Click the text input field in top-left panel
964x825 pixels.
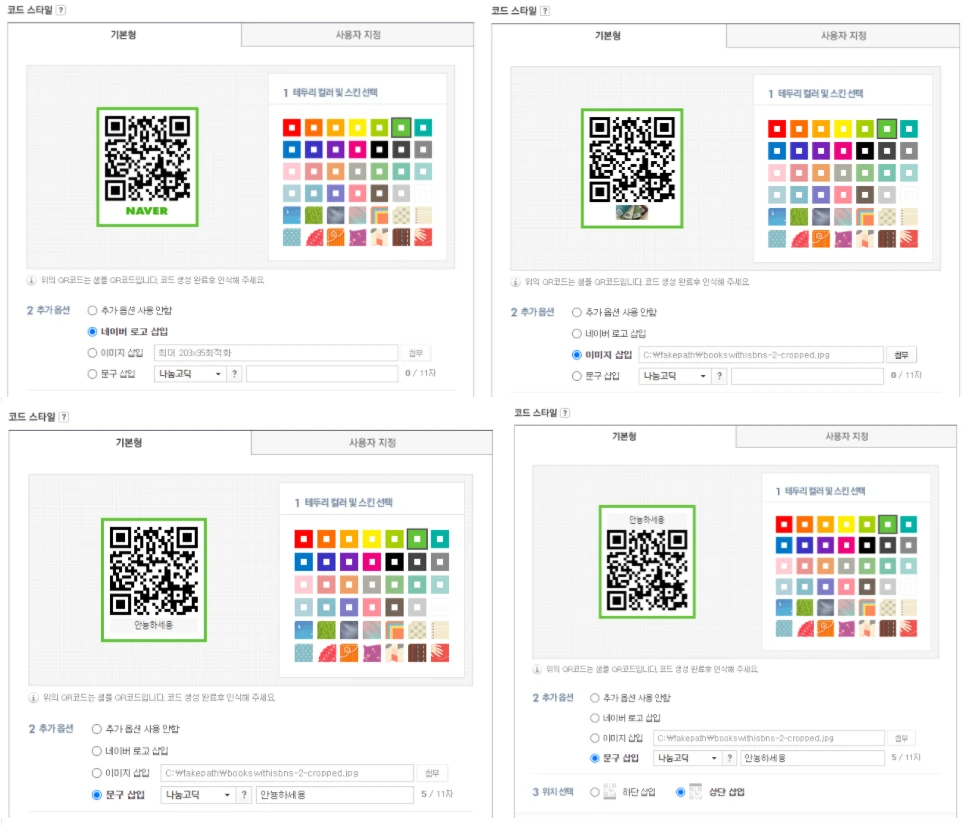click(x=322, y=373)
